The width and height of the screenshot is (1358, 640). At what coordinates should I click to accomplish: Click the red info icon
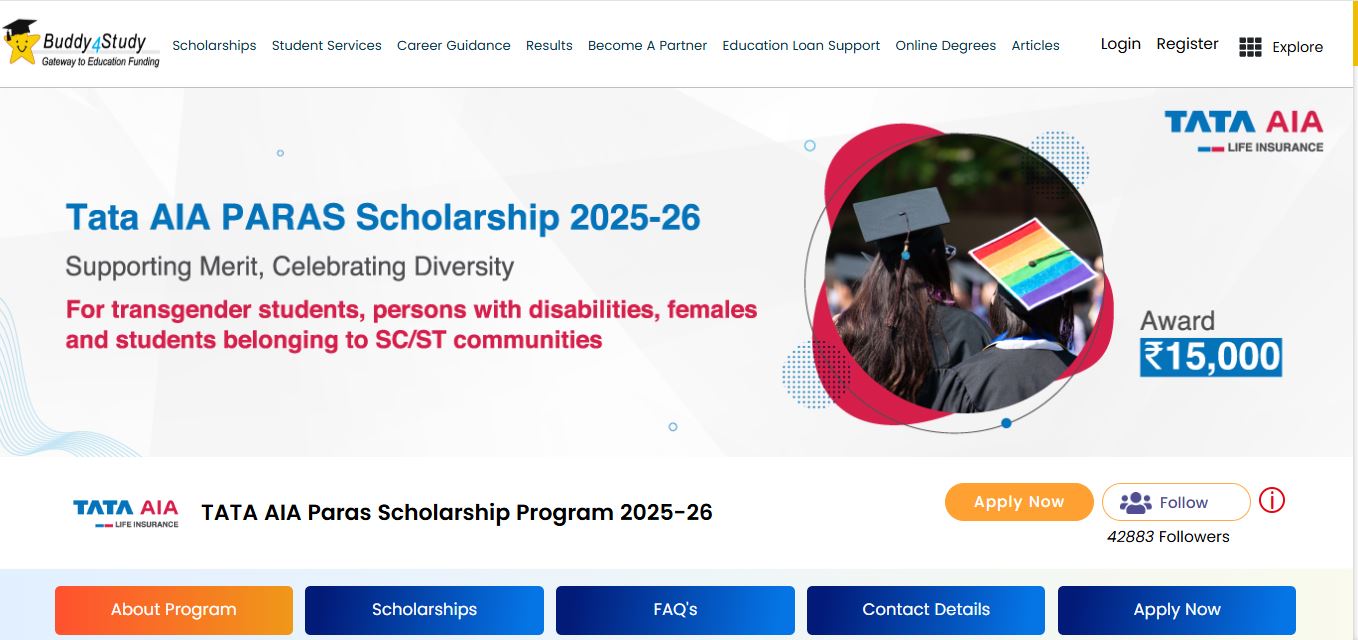click(x=1271, y=500)
